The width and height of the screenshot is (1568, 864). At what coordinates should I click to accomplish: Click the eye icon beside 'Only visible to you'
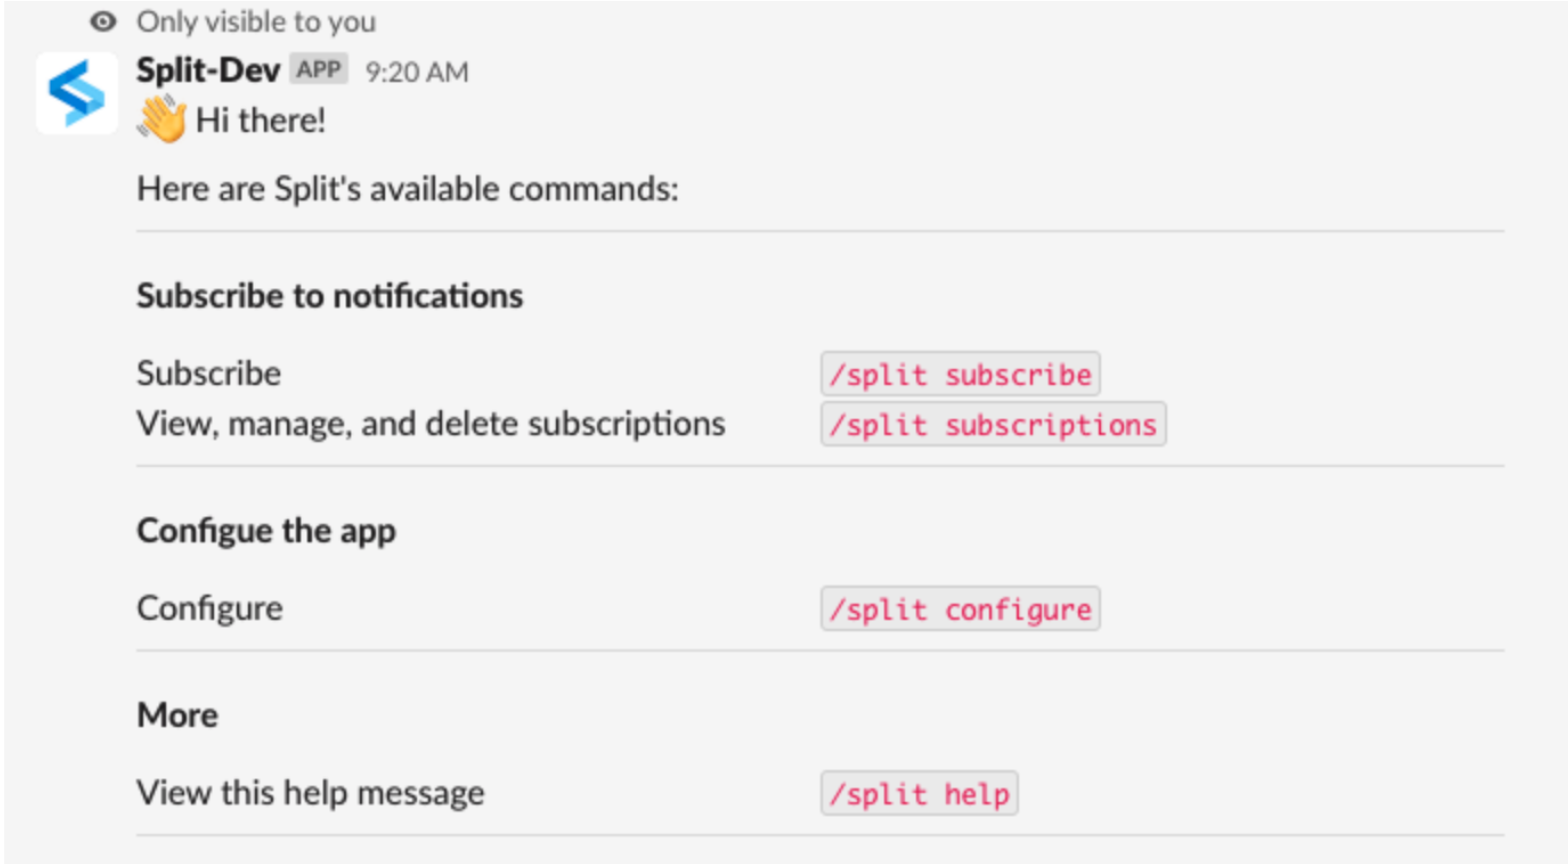[102, 21]
